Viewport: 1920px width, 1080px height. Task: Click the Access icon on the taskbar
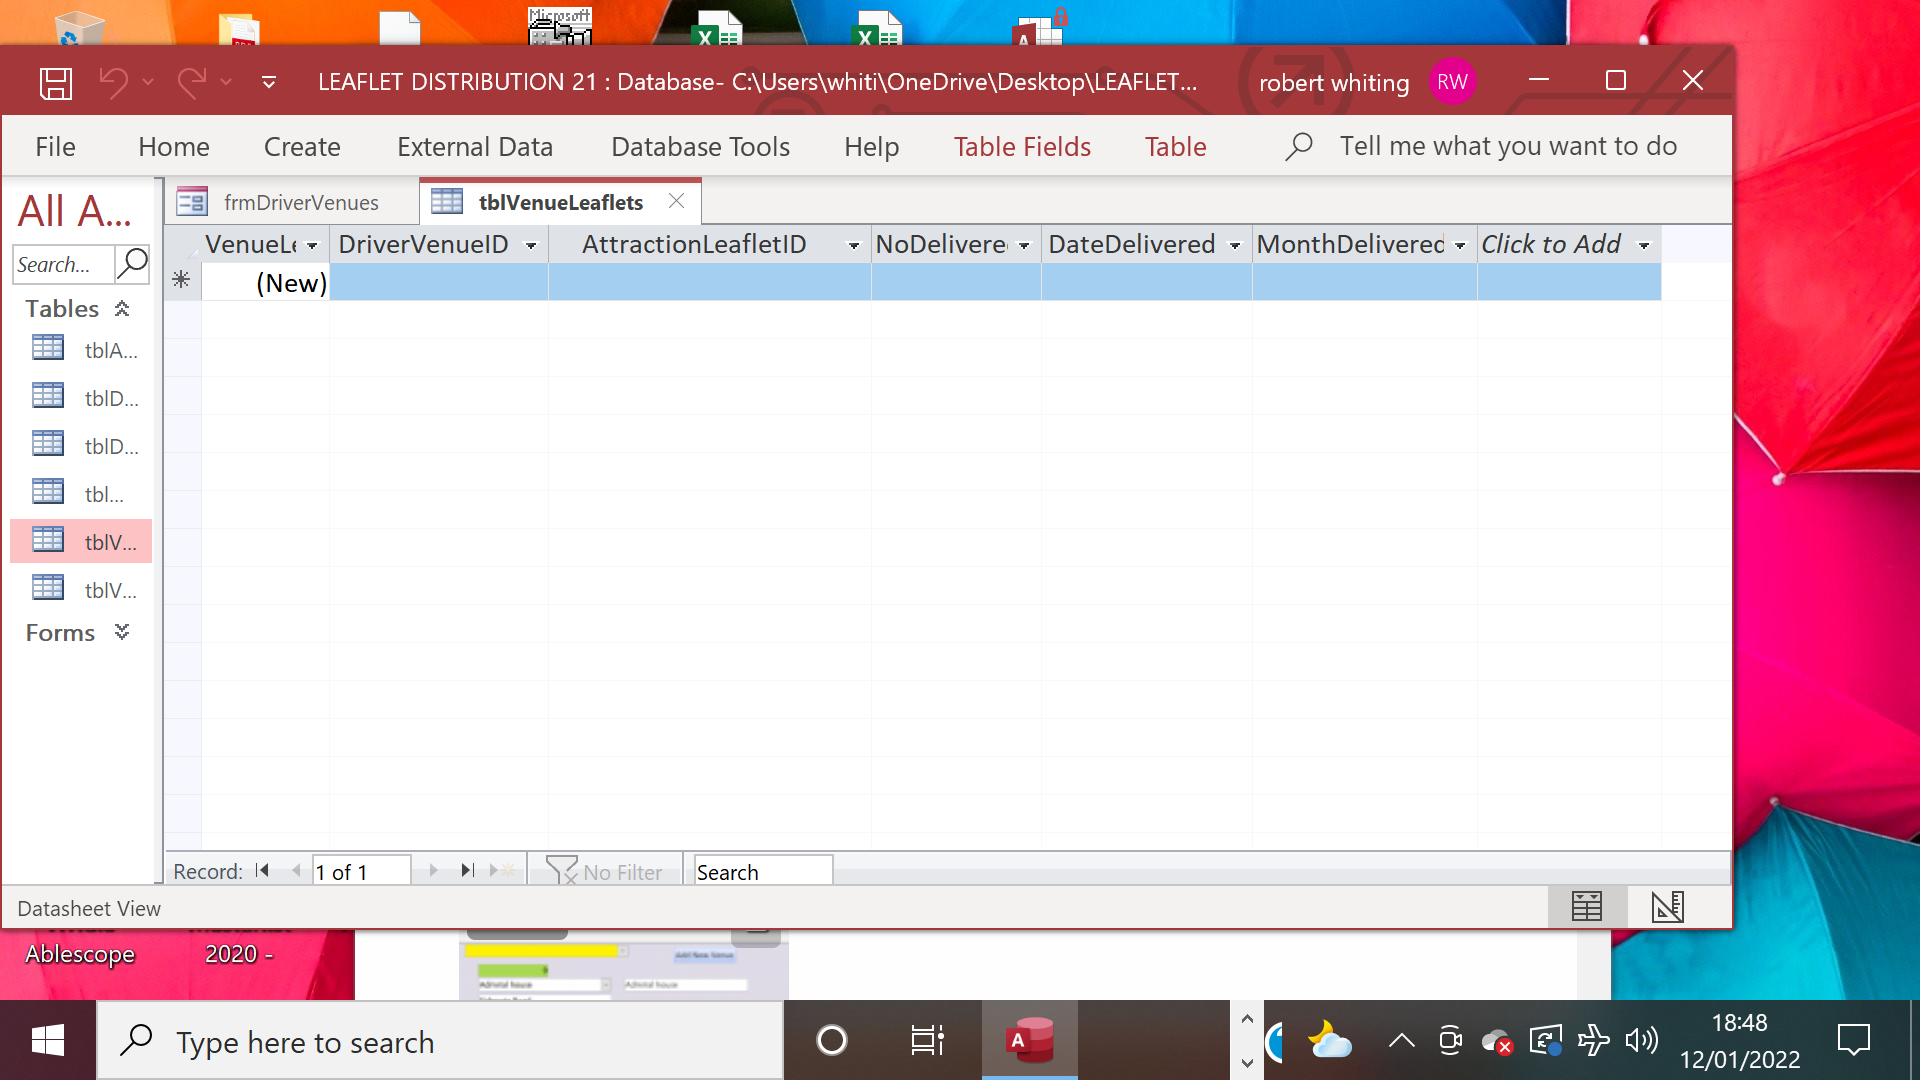point(1030,1041)
